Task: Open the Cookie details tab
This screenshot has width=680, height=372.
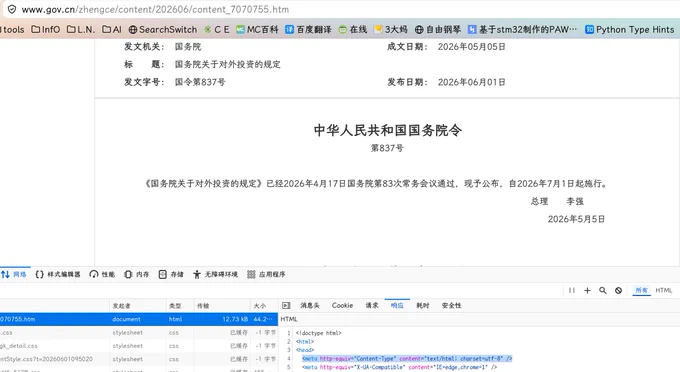Action: pos(342,306)
